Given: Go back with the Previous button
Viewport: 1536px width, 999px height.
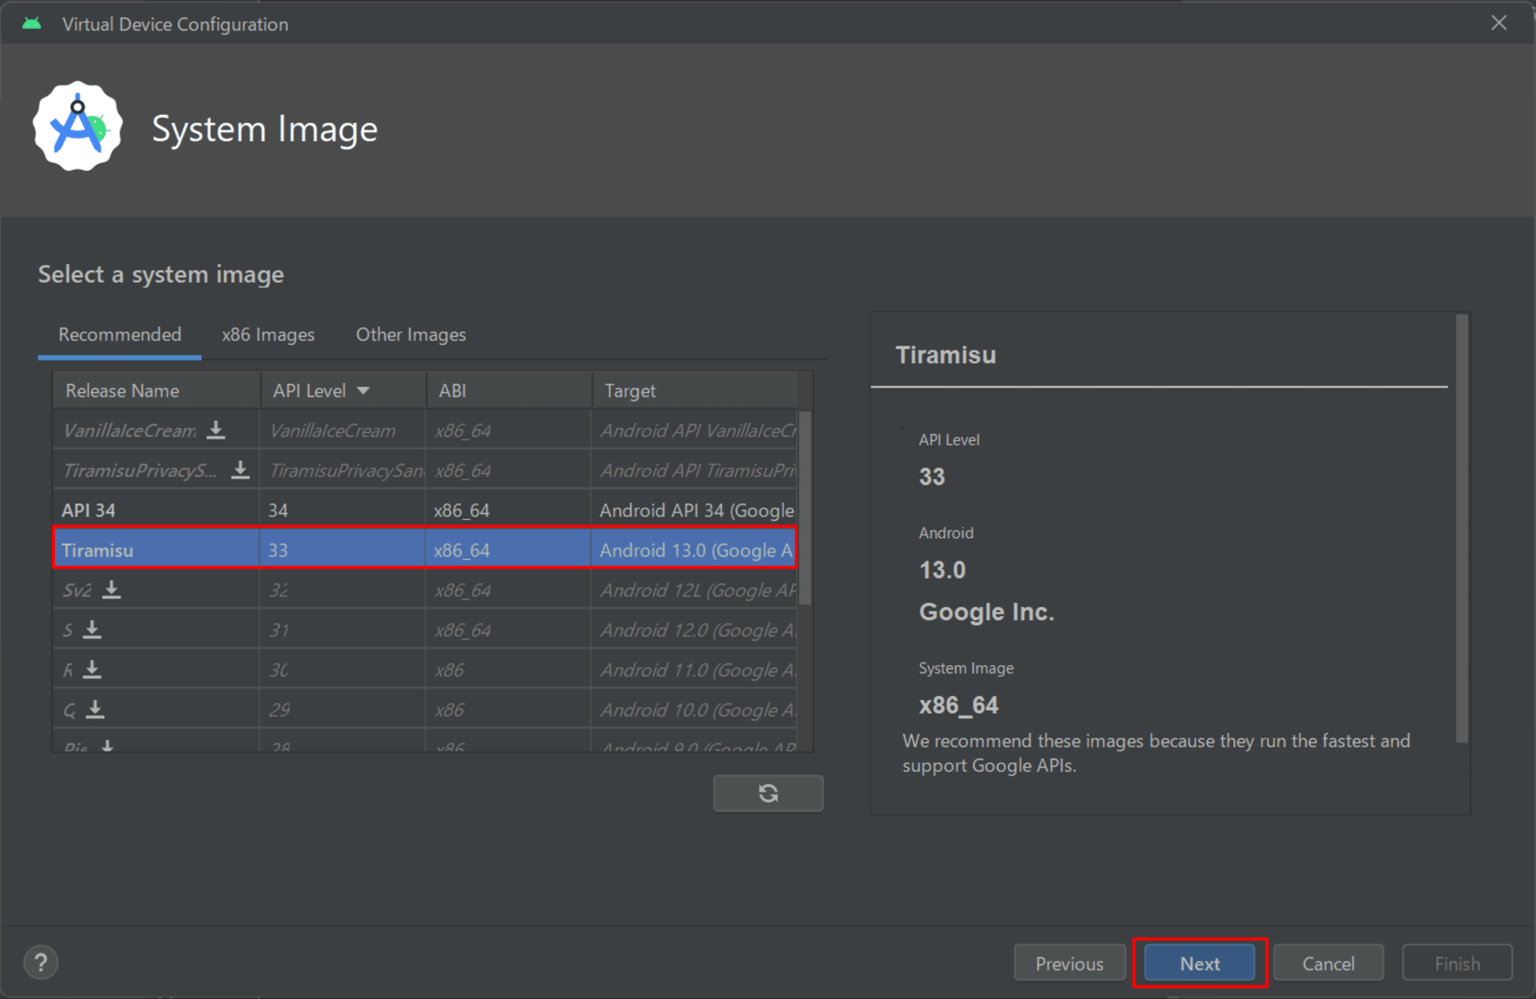Looking at the screenshot, I should [x=1069, y=963].
